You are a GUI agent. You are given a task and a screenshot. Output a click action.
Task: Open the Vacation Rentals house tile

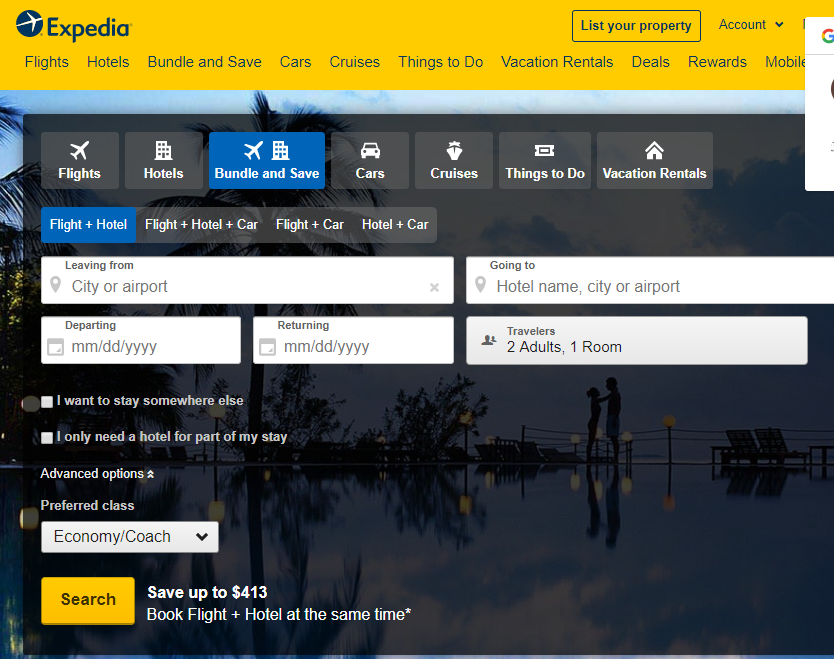[x=654, y=160]
